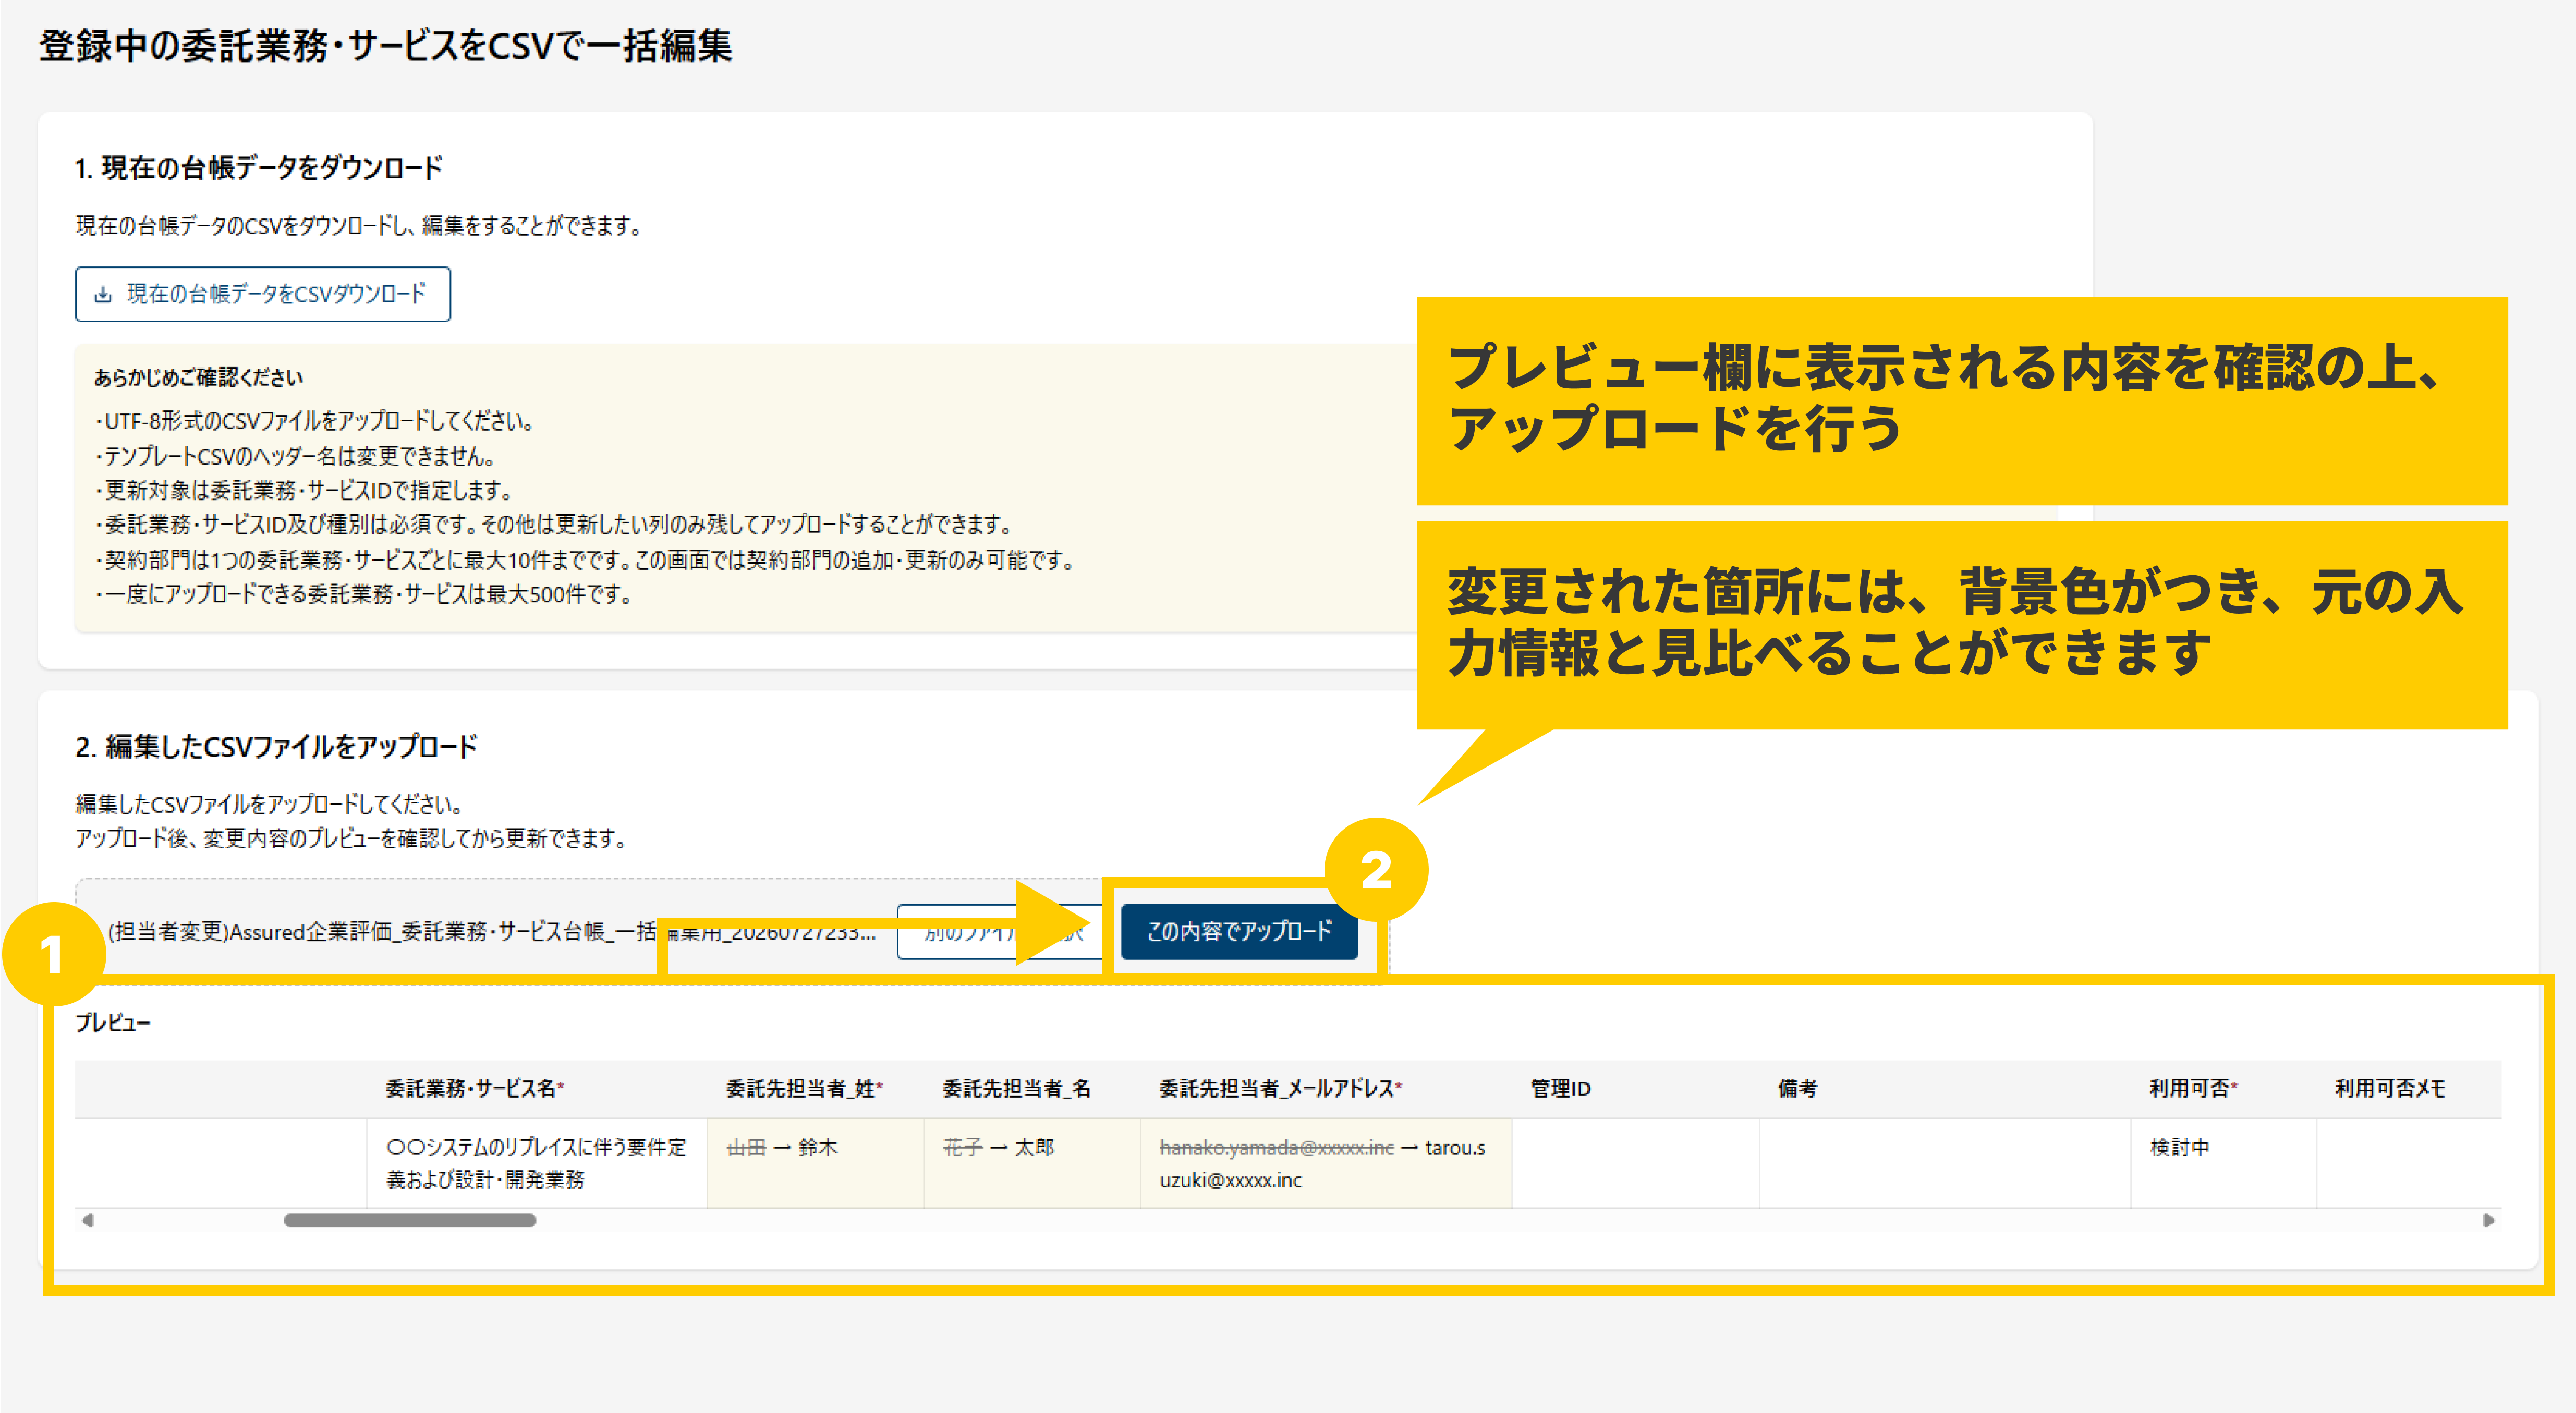The width and height of the screenshot is (2576, 1413).
Task: Click the 1. 現在の台帳データをダウンロード heading
Action: point(259,168)
